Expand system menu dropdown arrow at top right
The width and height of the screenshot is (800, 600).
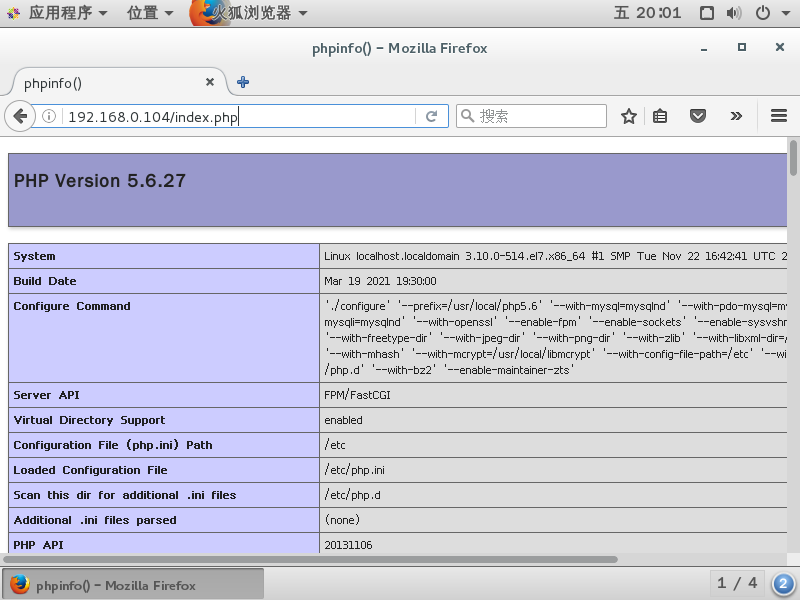[x=786, y=13]
